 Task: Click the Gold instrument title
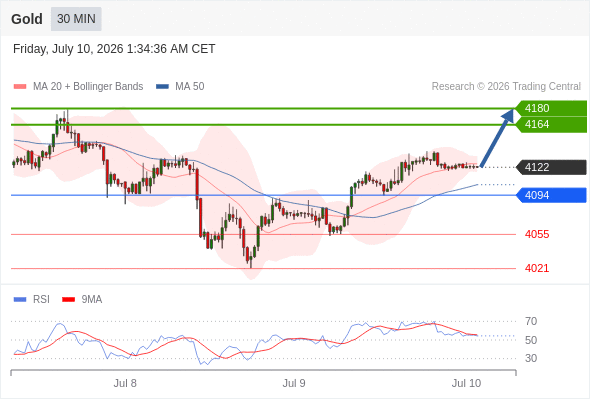tap(27, 19)
